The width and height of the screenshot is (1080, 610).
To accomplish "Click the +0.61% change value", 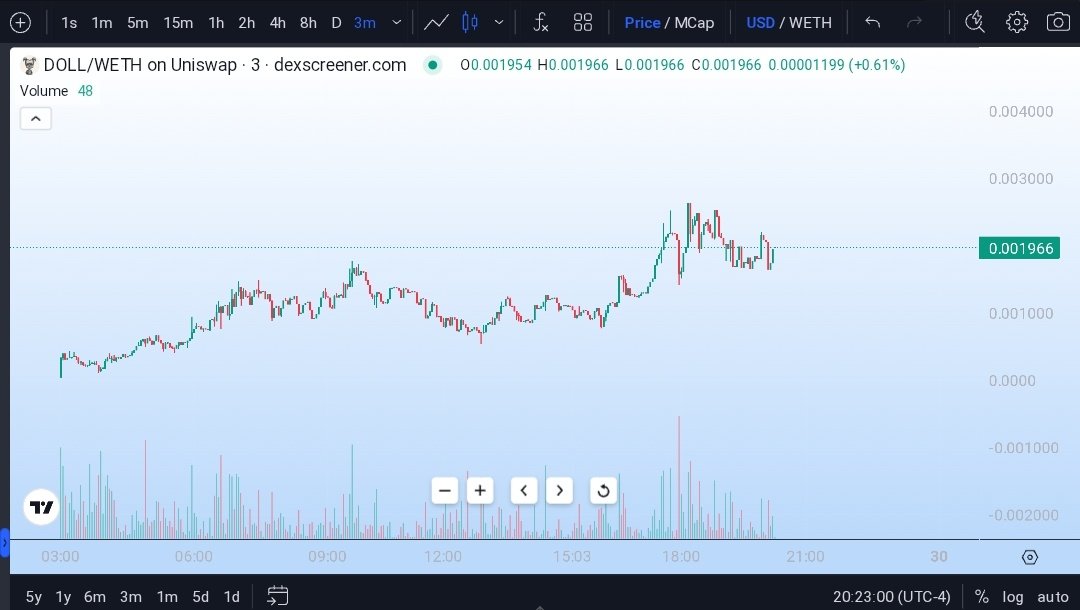I will coord(877,65).
